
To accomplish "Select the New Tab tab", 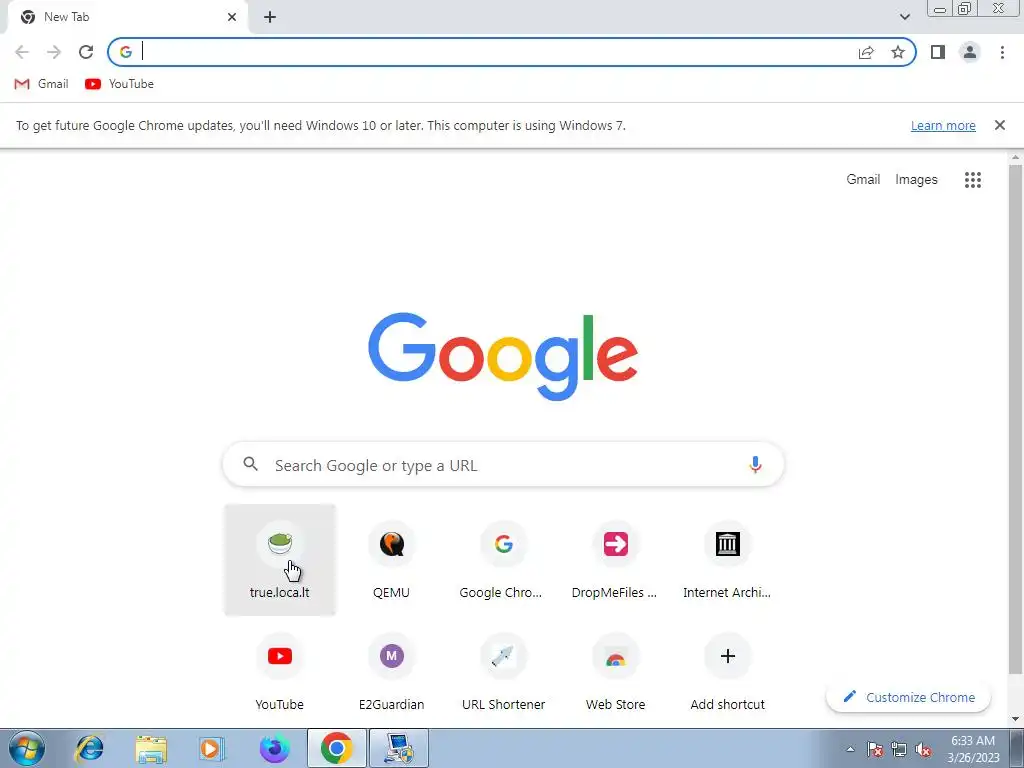I will (x=127, y=17).
